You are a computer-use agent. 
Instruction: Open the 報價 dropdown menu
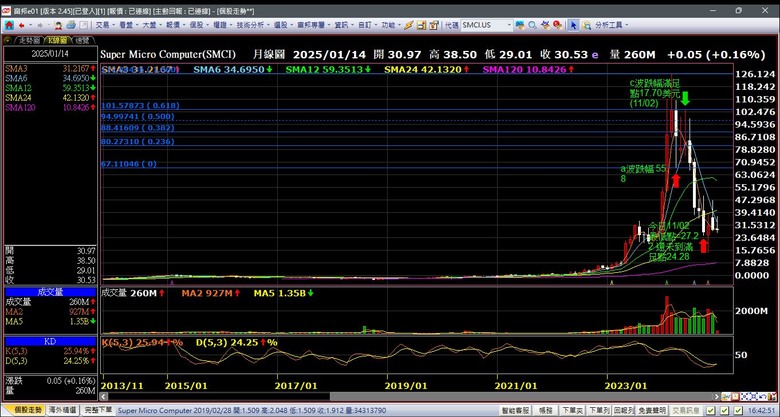click(176, 25)
